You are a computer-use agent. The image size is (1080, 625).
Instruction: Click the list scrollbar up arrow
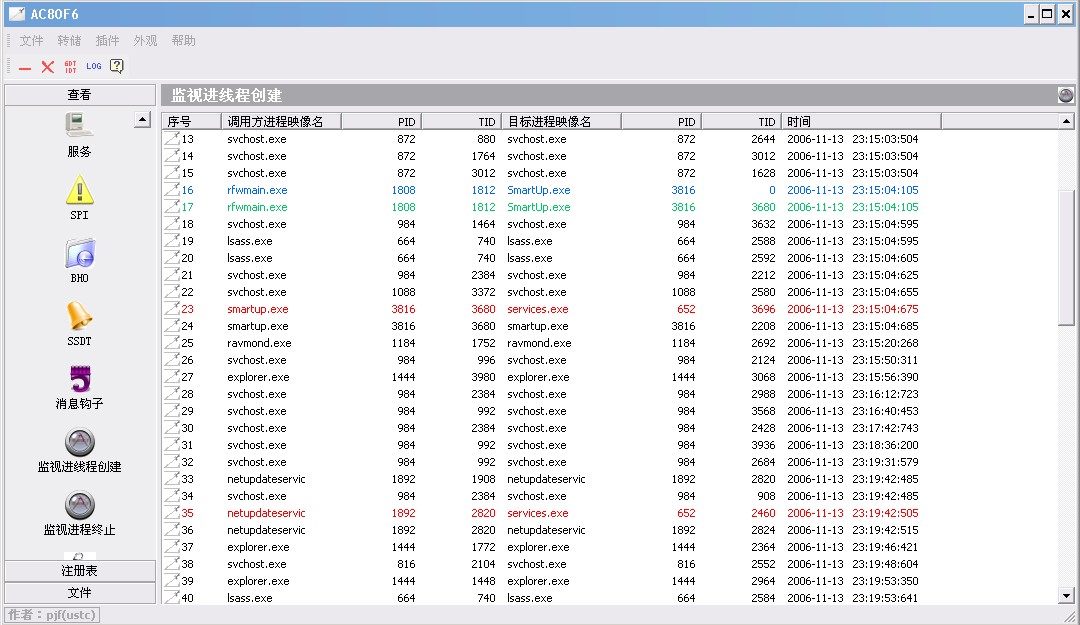click(x=1066, y=121)
